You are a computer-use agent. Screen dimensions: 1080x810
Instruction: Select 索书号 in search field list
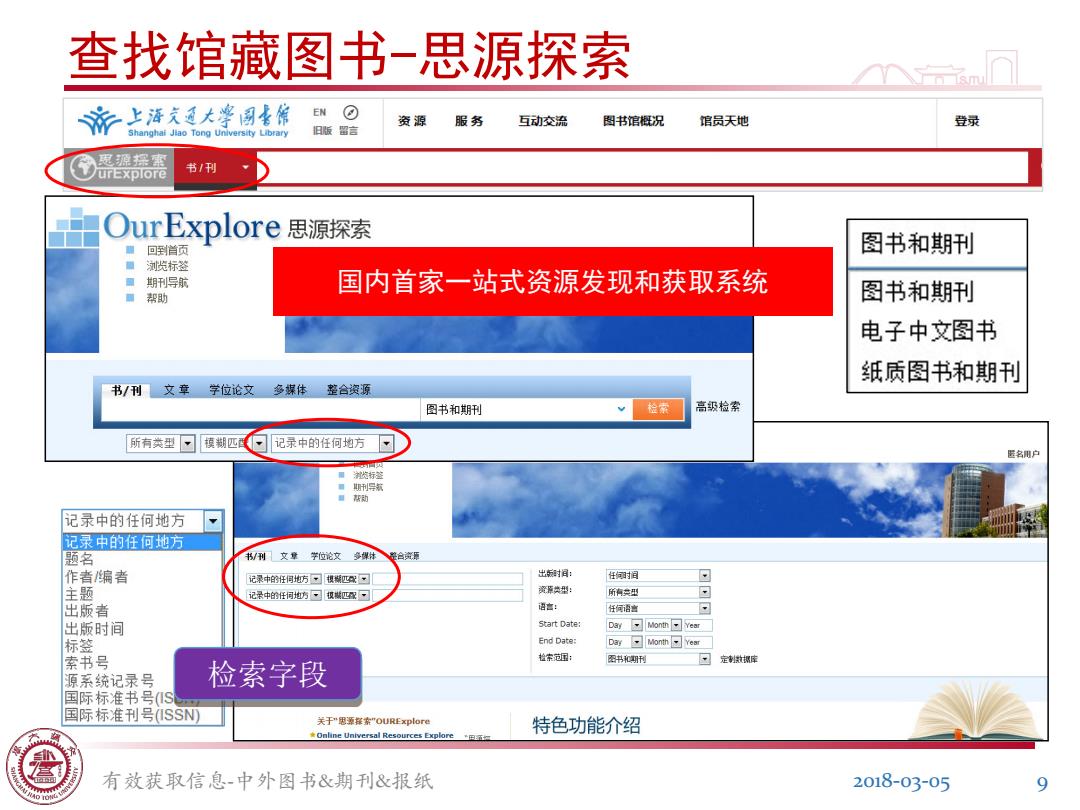(87, 663)
